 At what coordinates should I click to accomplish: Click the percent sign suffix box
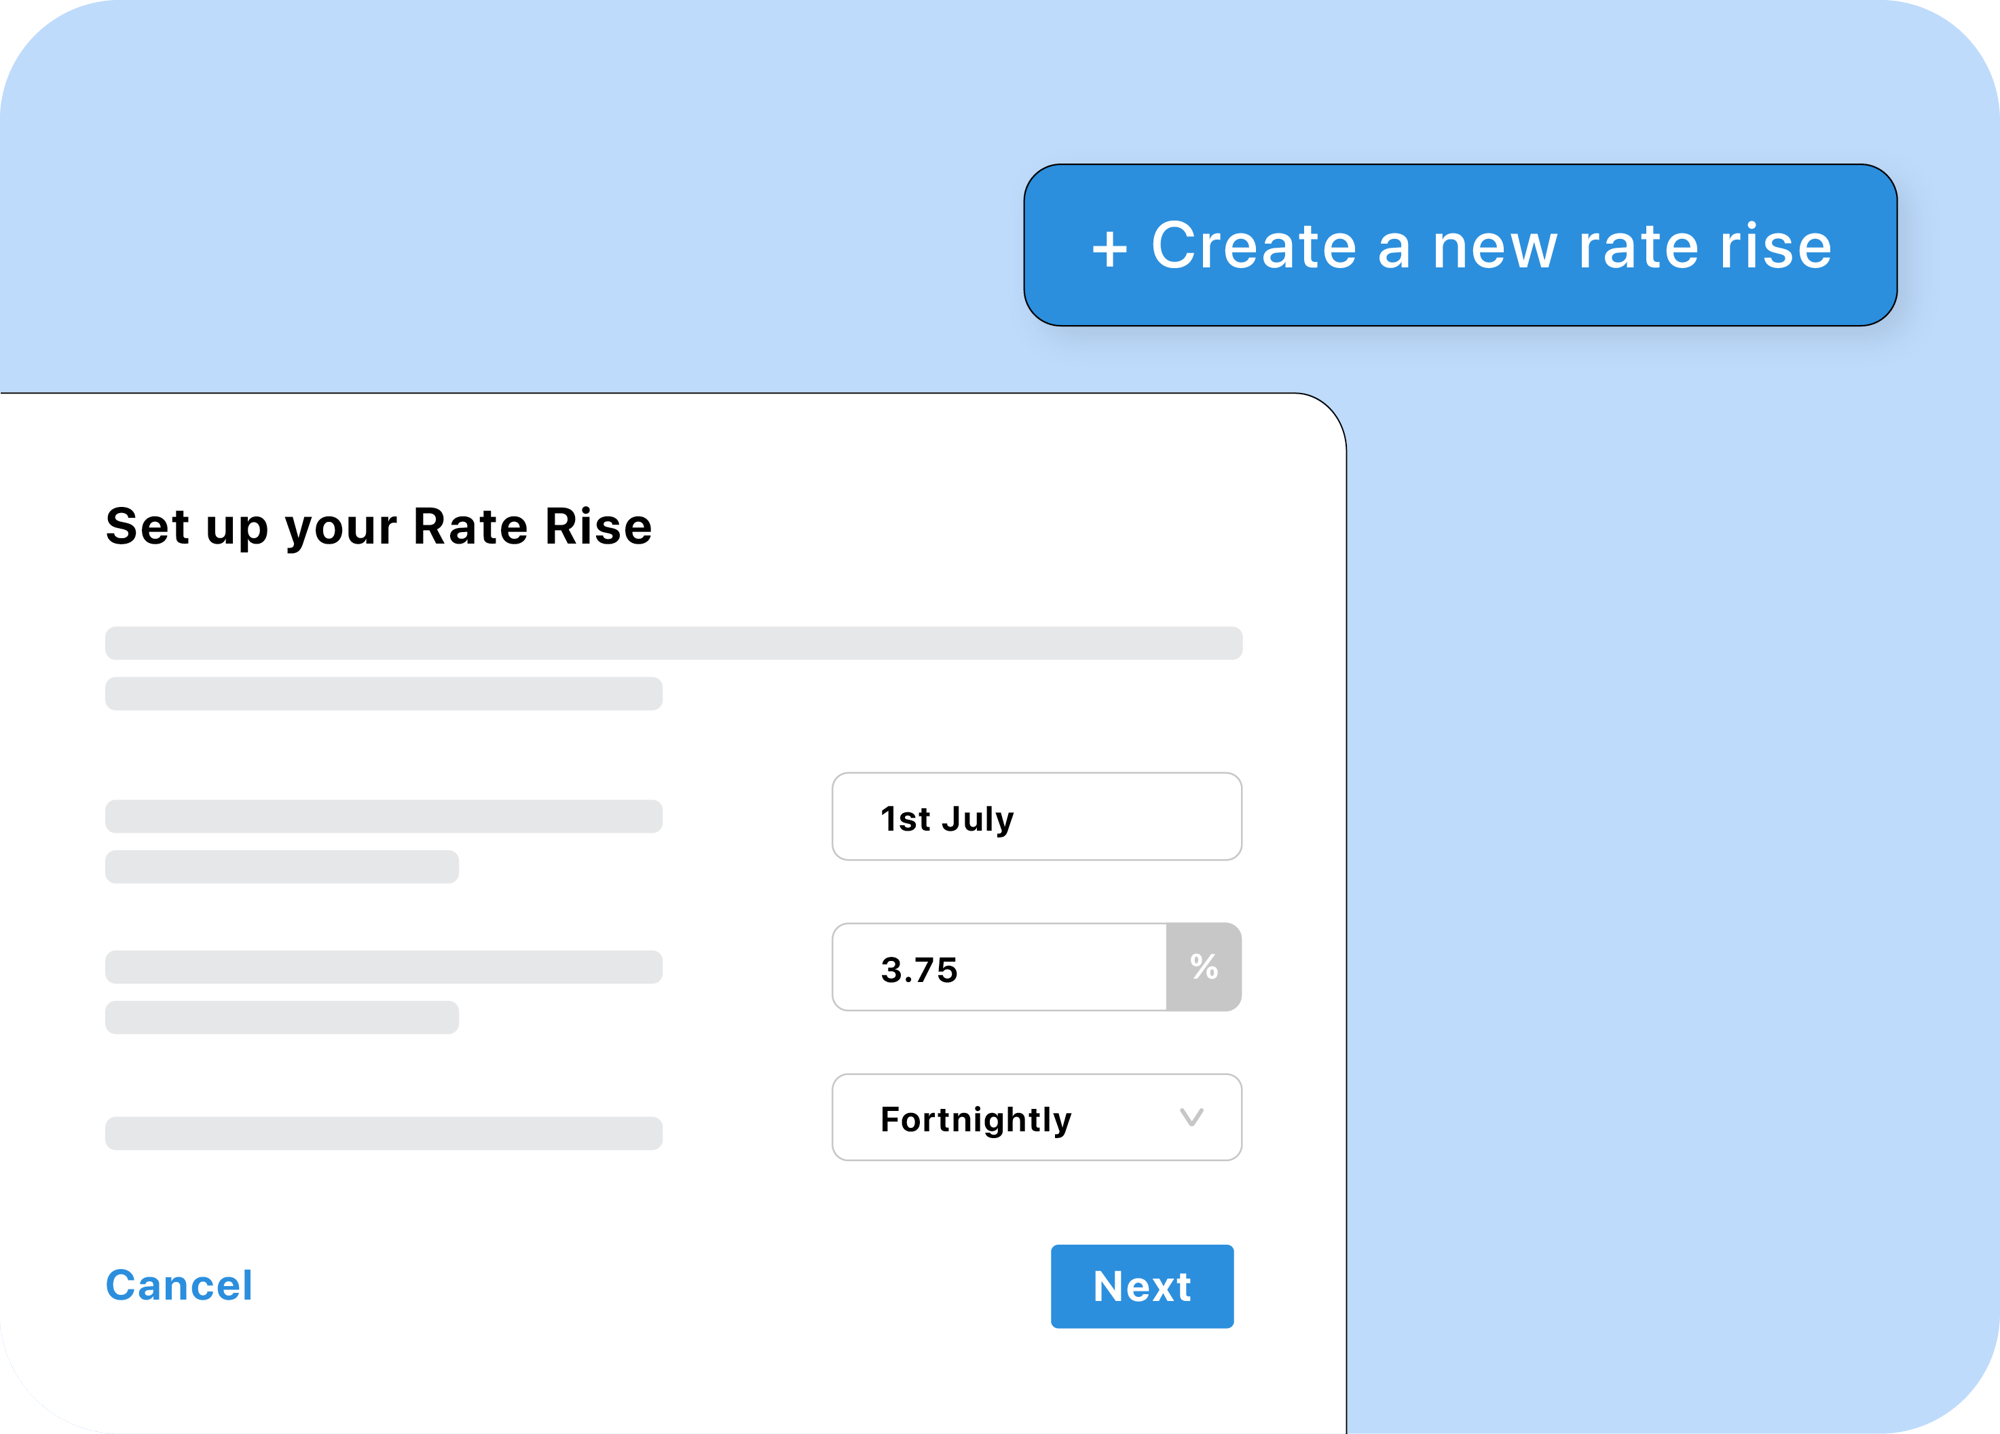pos(1204,967)
